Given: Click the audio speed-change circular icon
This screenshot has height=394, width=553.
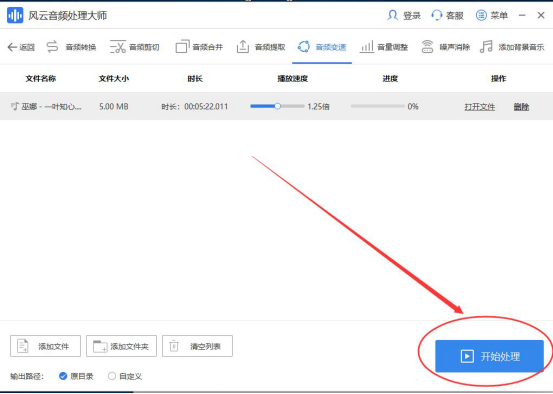Looking at the screenshot, I should click(304, 47).
